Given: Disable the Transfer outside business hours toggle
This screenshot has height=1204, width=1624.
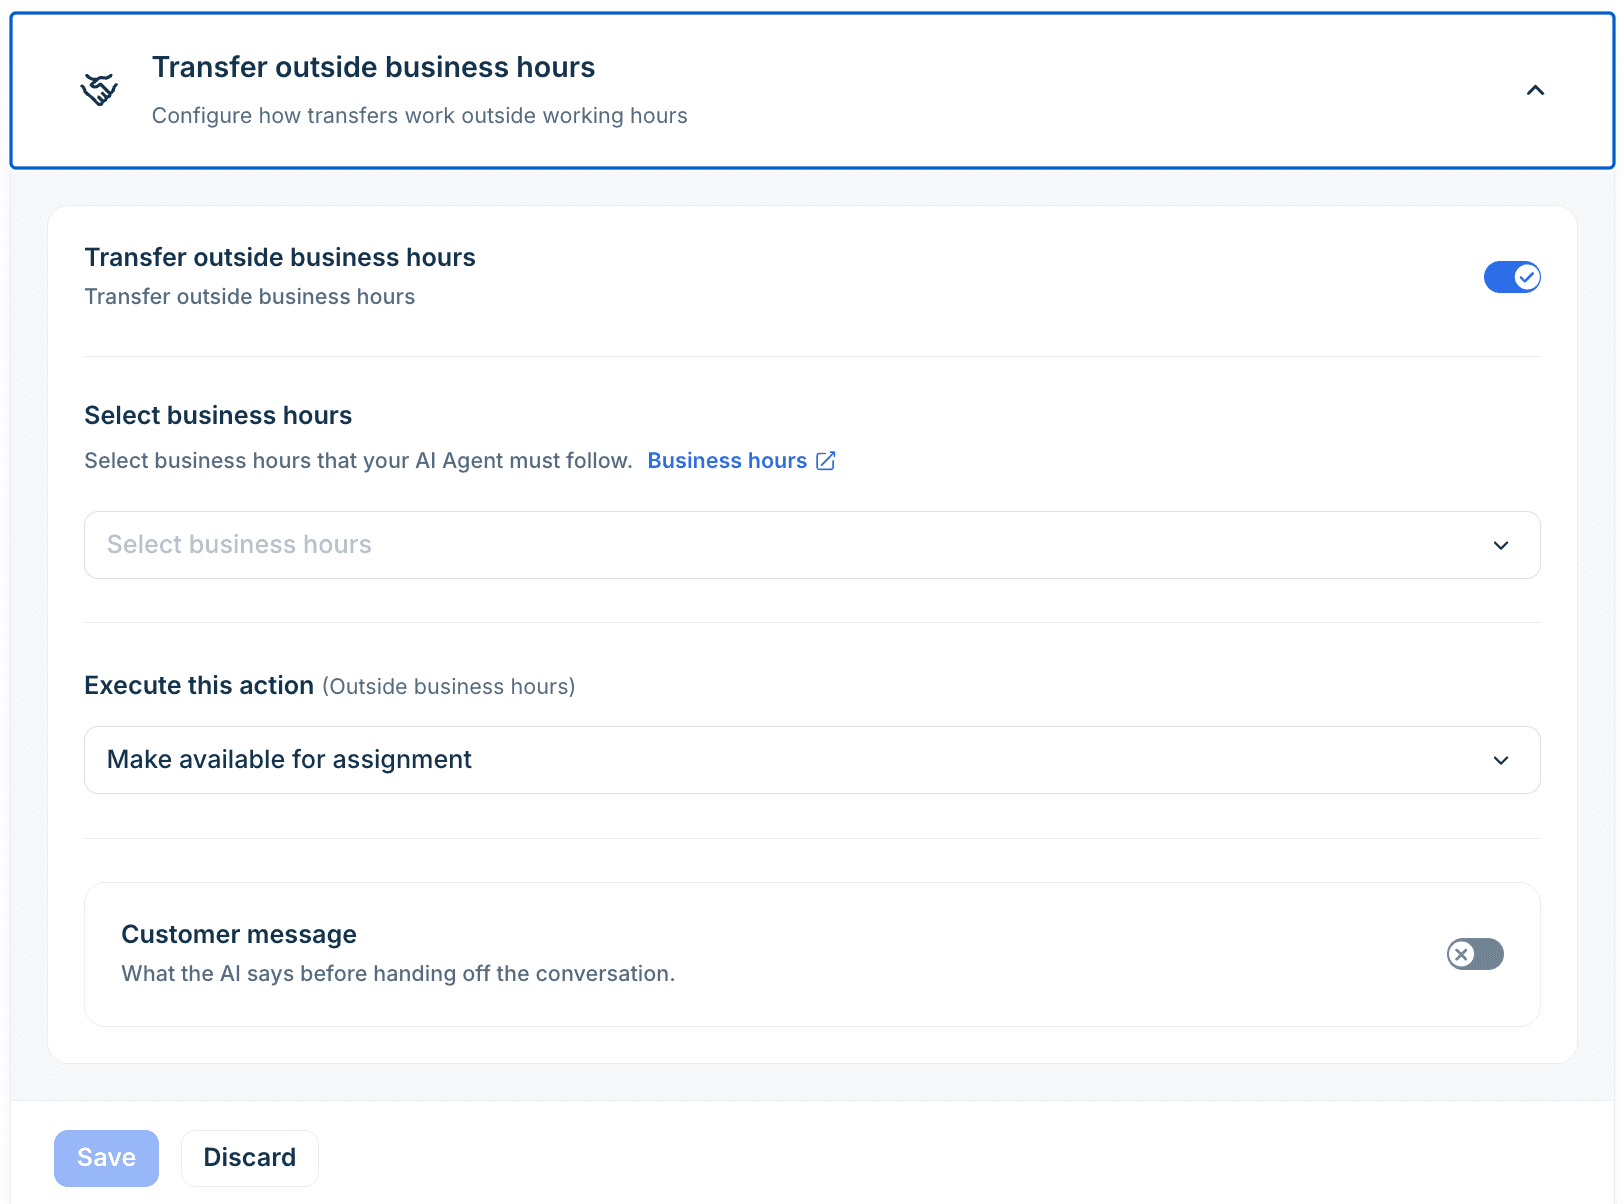Looking at the screenshot, I should point(1512,277).
